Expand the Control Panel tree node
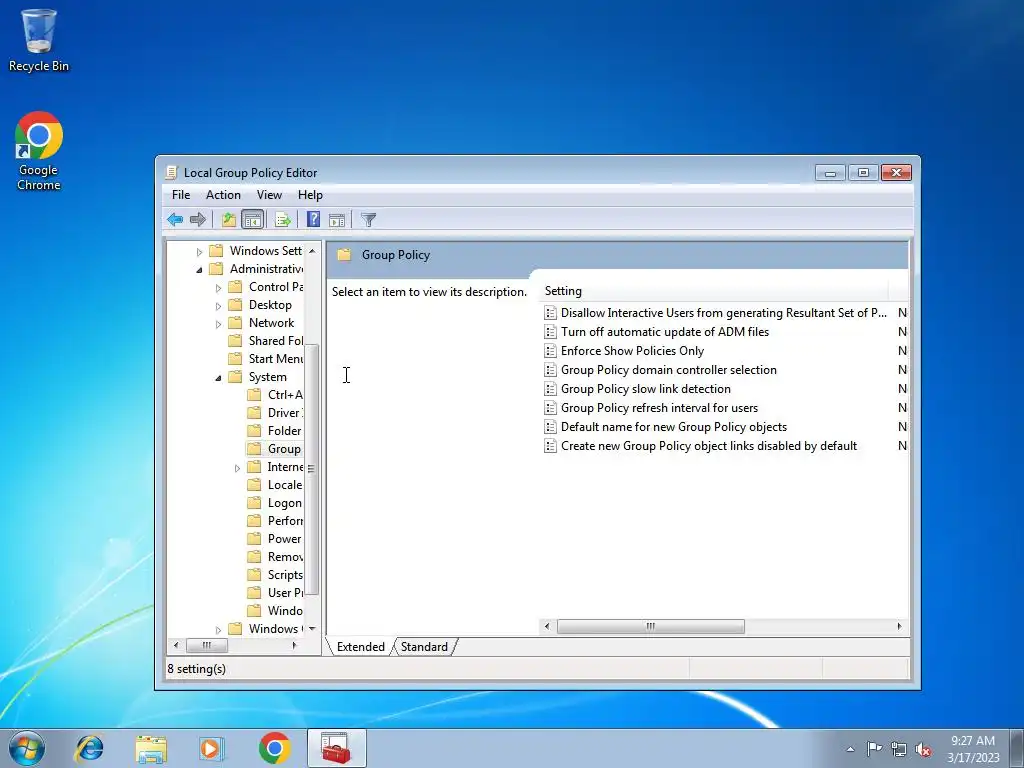Image resolution: width=1024 pixels, height=768 pixels. (218, 287)
